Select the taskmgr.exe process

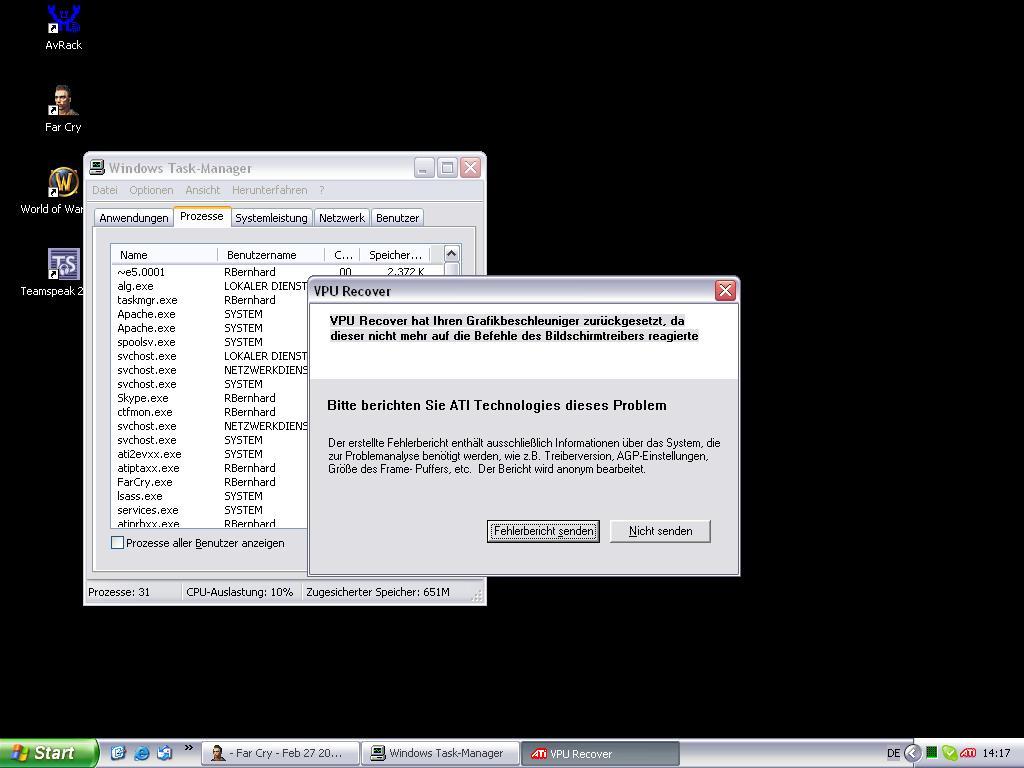tap(210, 300)
